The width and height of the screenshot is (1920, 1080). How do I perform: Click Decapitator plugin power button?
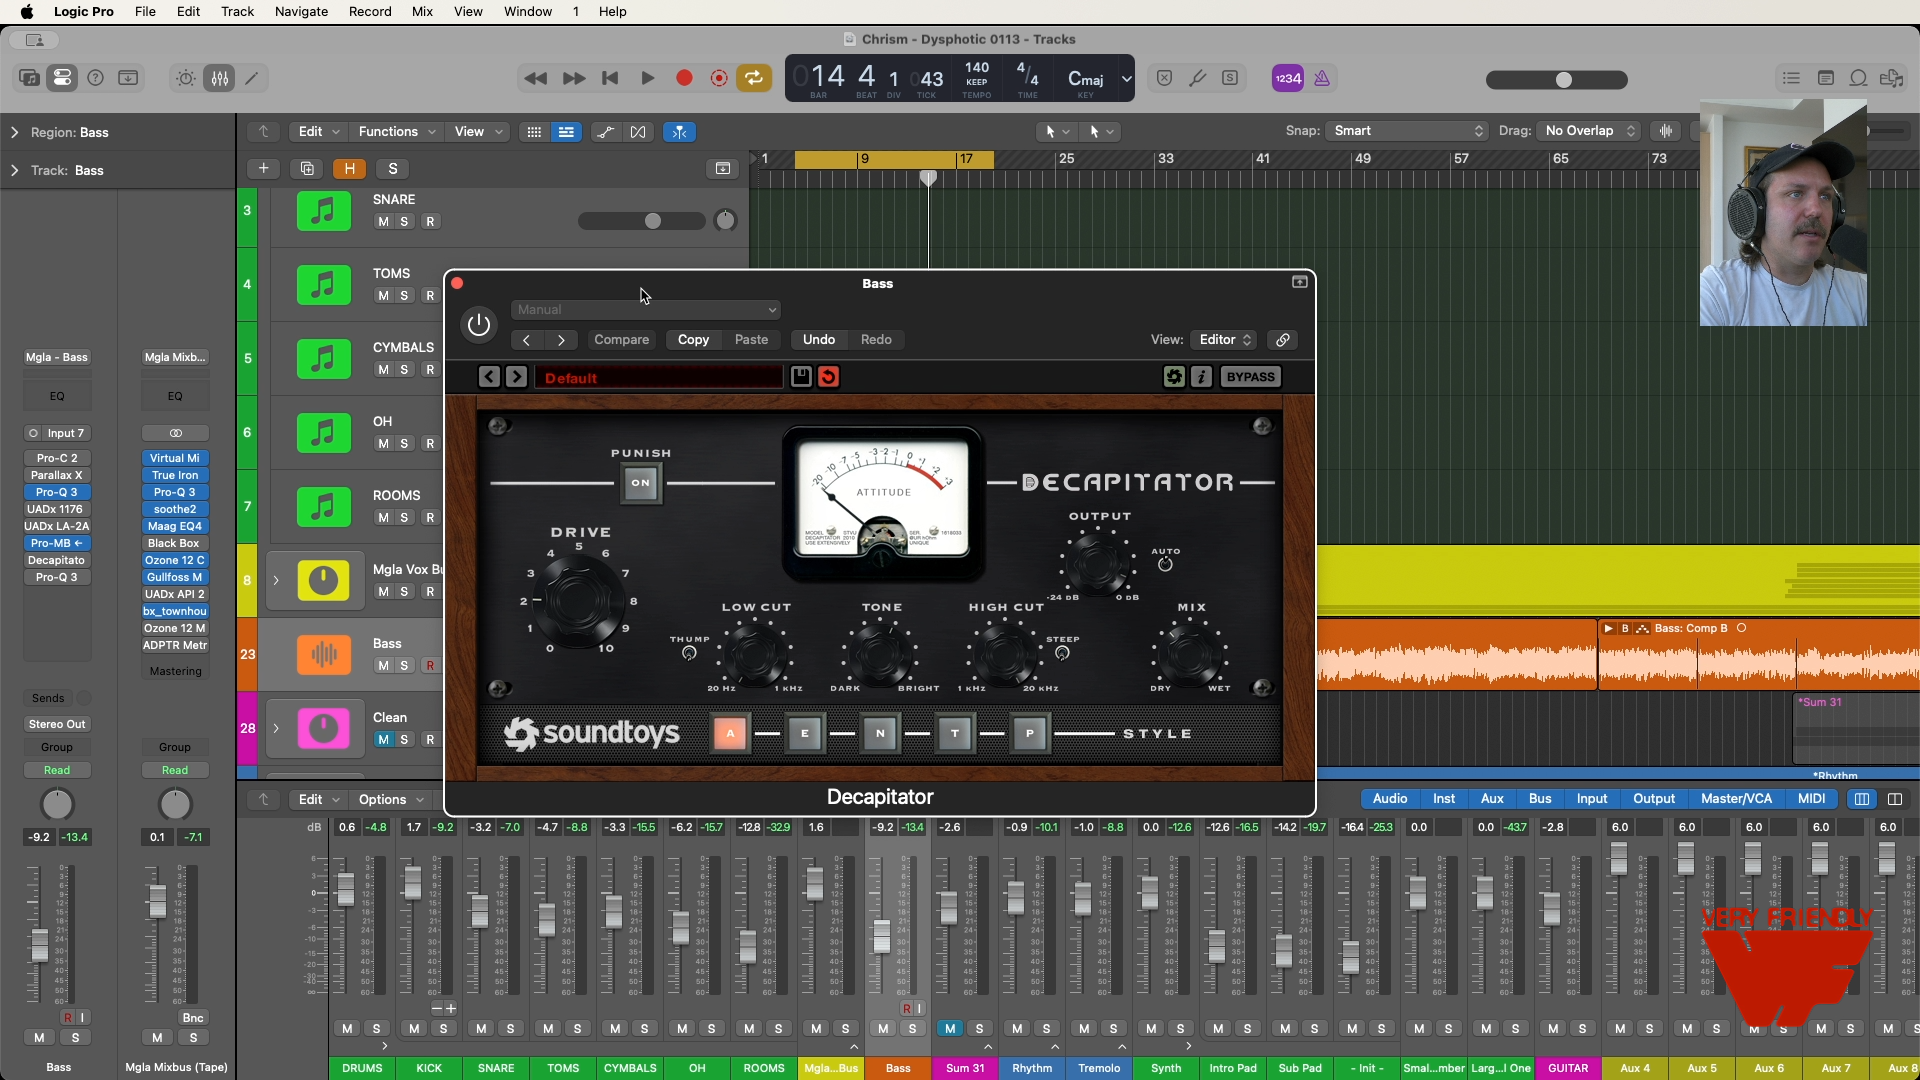pos(479,324)
